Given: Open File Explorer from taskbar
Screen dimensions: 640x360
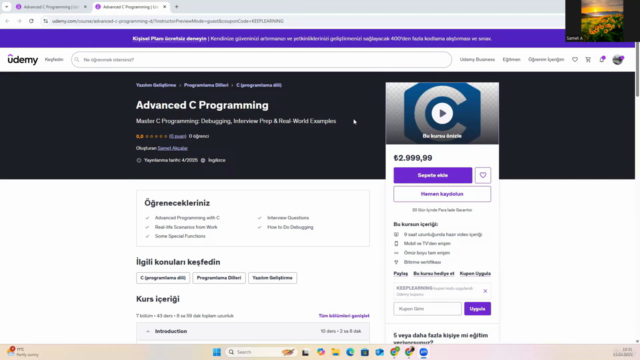Looking at the screenshot, I should pos(336,352).
